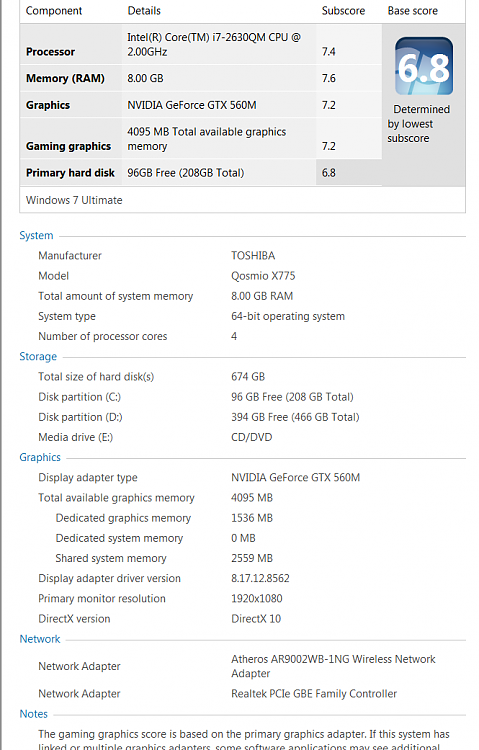Select the Gaming graphics row label

tap(68, 146)
